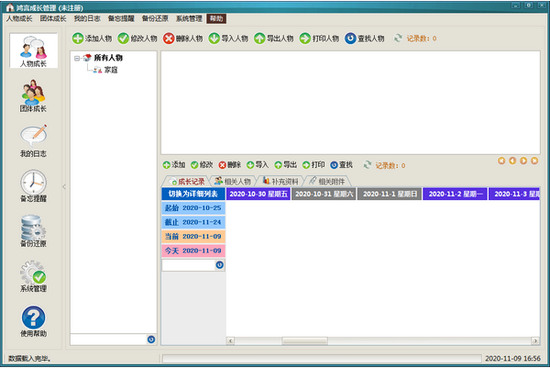The image size is (550, 368).
Task: Switch to 补充资料 tab
Action: [x=281, y=181]
